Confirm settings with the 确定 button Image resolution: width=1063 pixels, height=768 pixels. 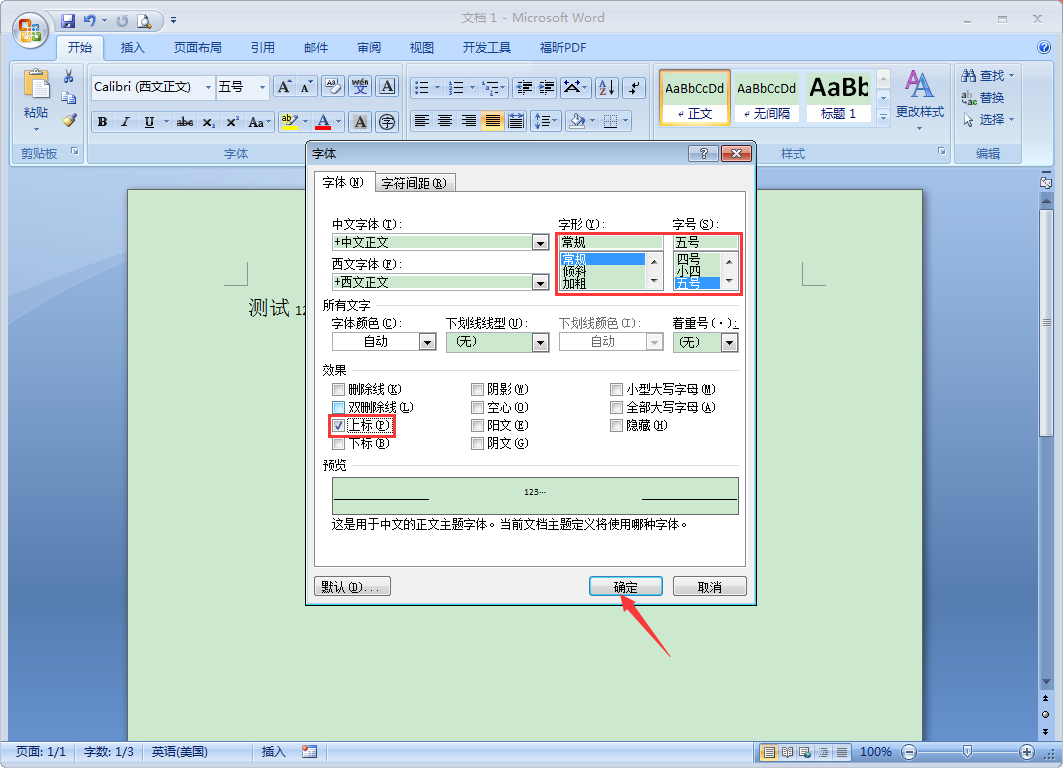[625, 586]
